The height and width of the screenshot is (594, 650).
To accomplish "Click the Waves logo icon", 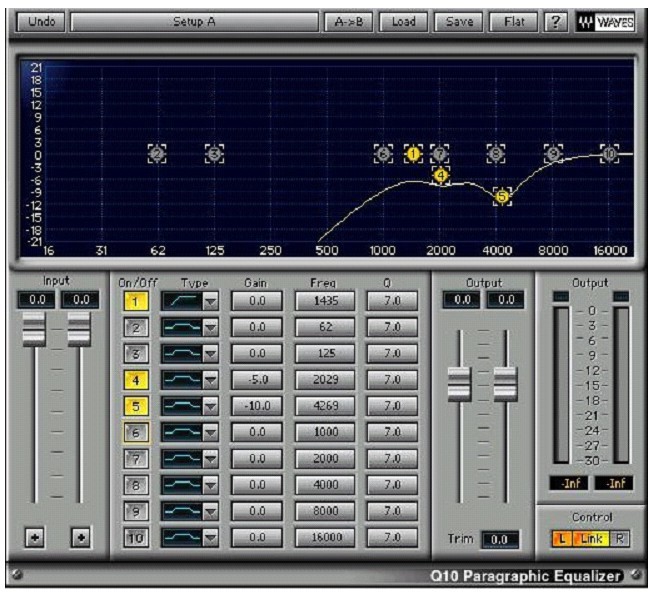I will [x=607, y=22].
